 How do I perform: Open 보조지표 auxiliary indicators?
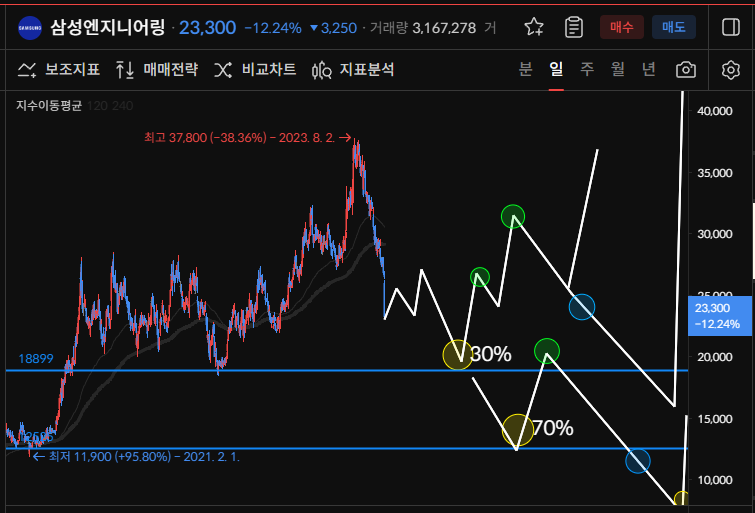pos(58,70)
